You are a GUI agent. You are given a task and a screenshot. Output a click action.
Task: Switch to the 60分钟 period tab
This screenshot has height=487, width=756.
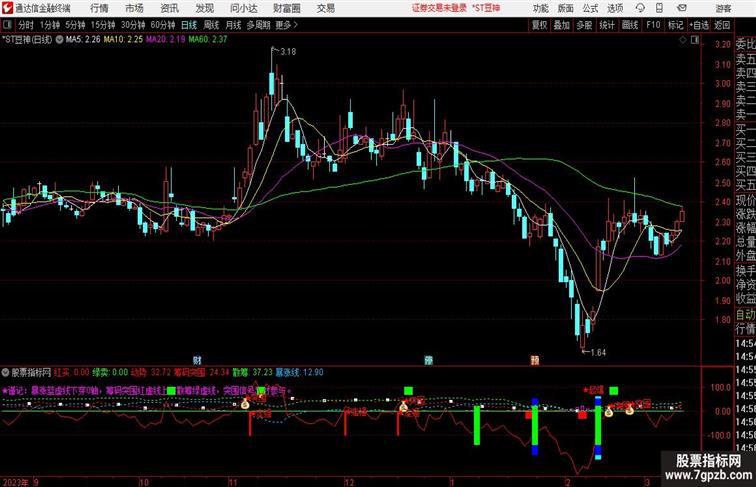(x=163, y=25)
